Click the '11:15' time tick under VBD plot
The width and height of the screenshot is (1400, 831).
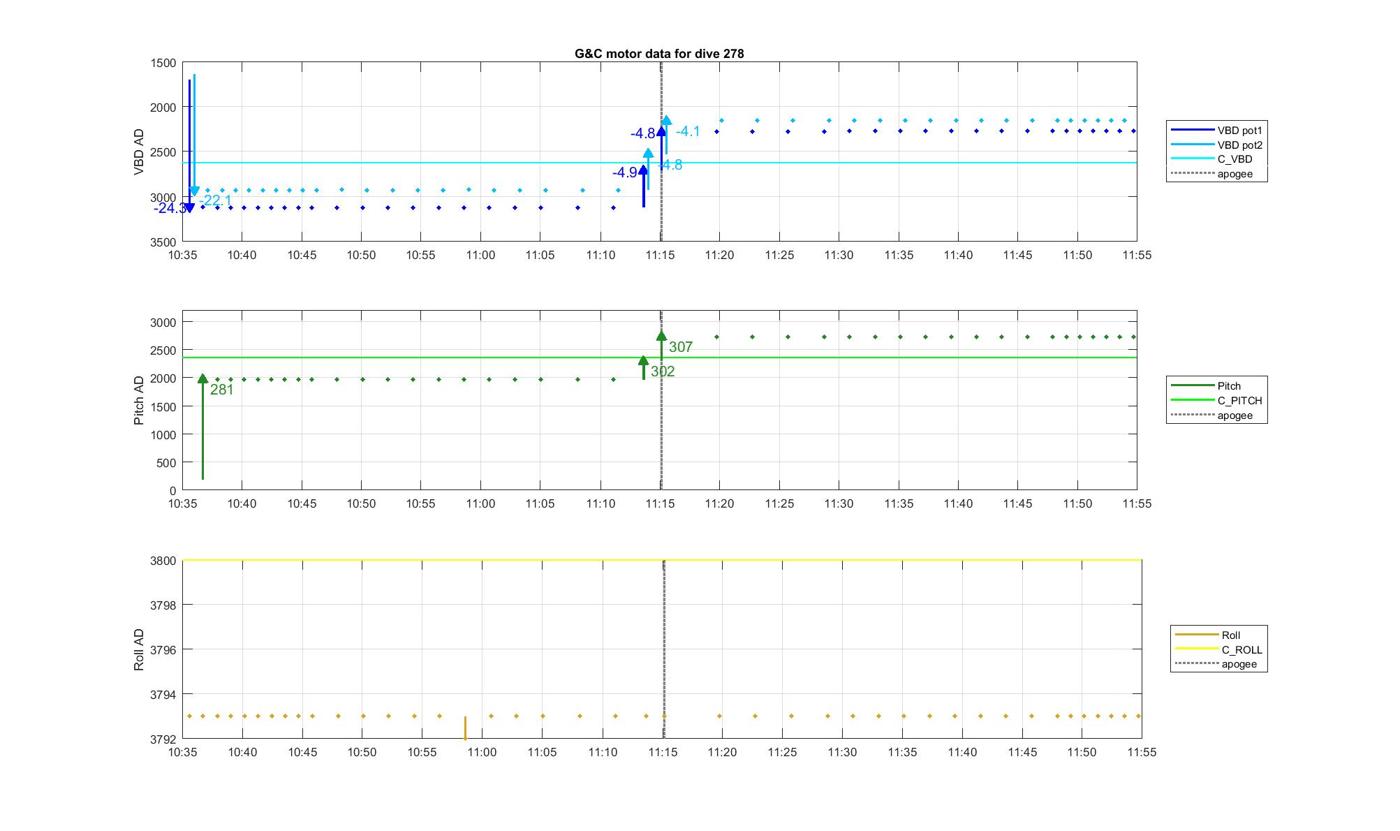(x=660, y=255)
